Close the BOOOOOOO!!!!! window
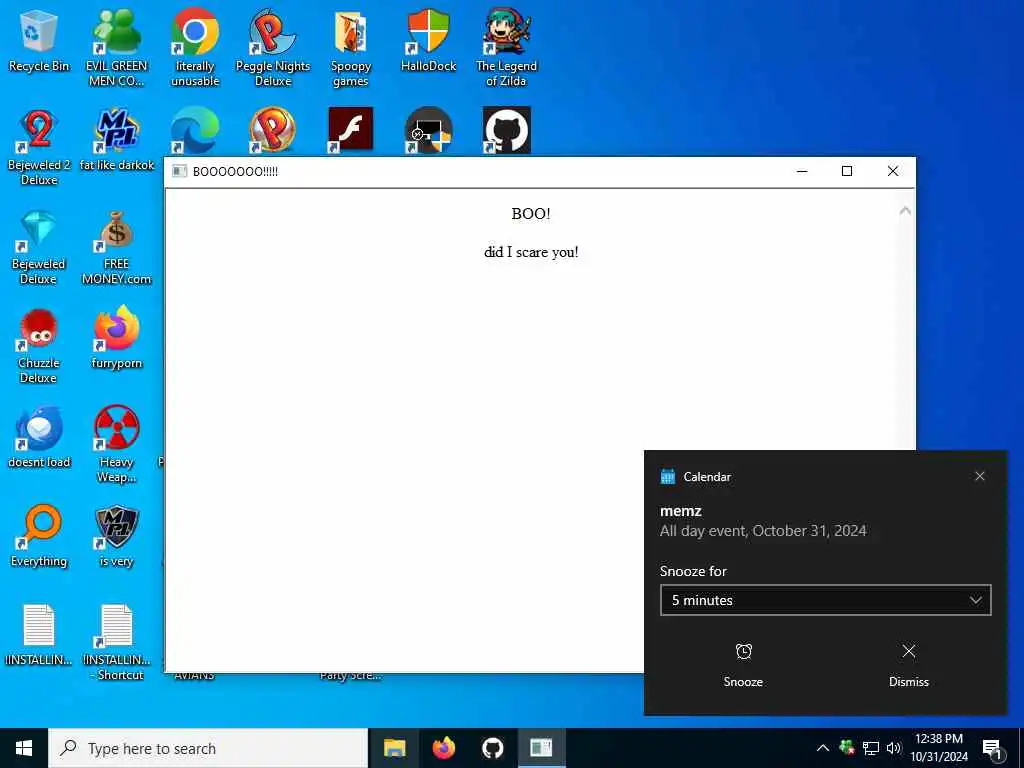The image size is (1024, 768). (x=893, y=171)
